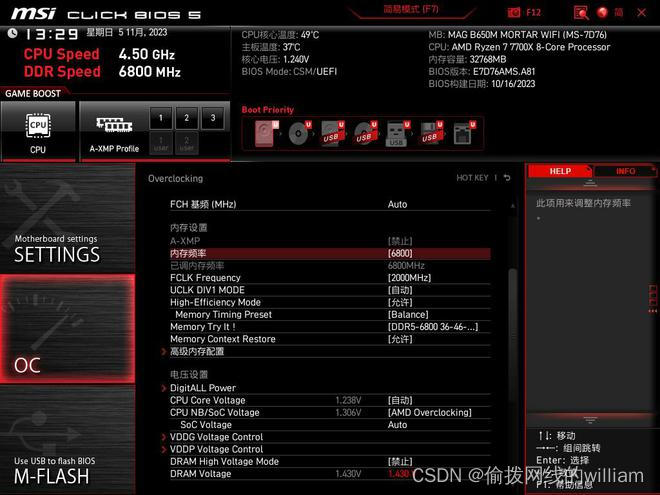Viewport: 660px width, 495px height.
Task: Select A-XMP user profile 2
Action: point(186,143)
